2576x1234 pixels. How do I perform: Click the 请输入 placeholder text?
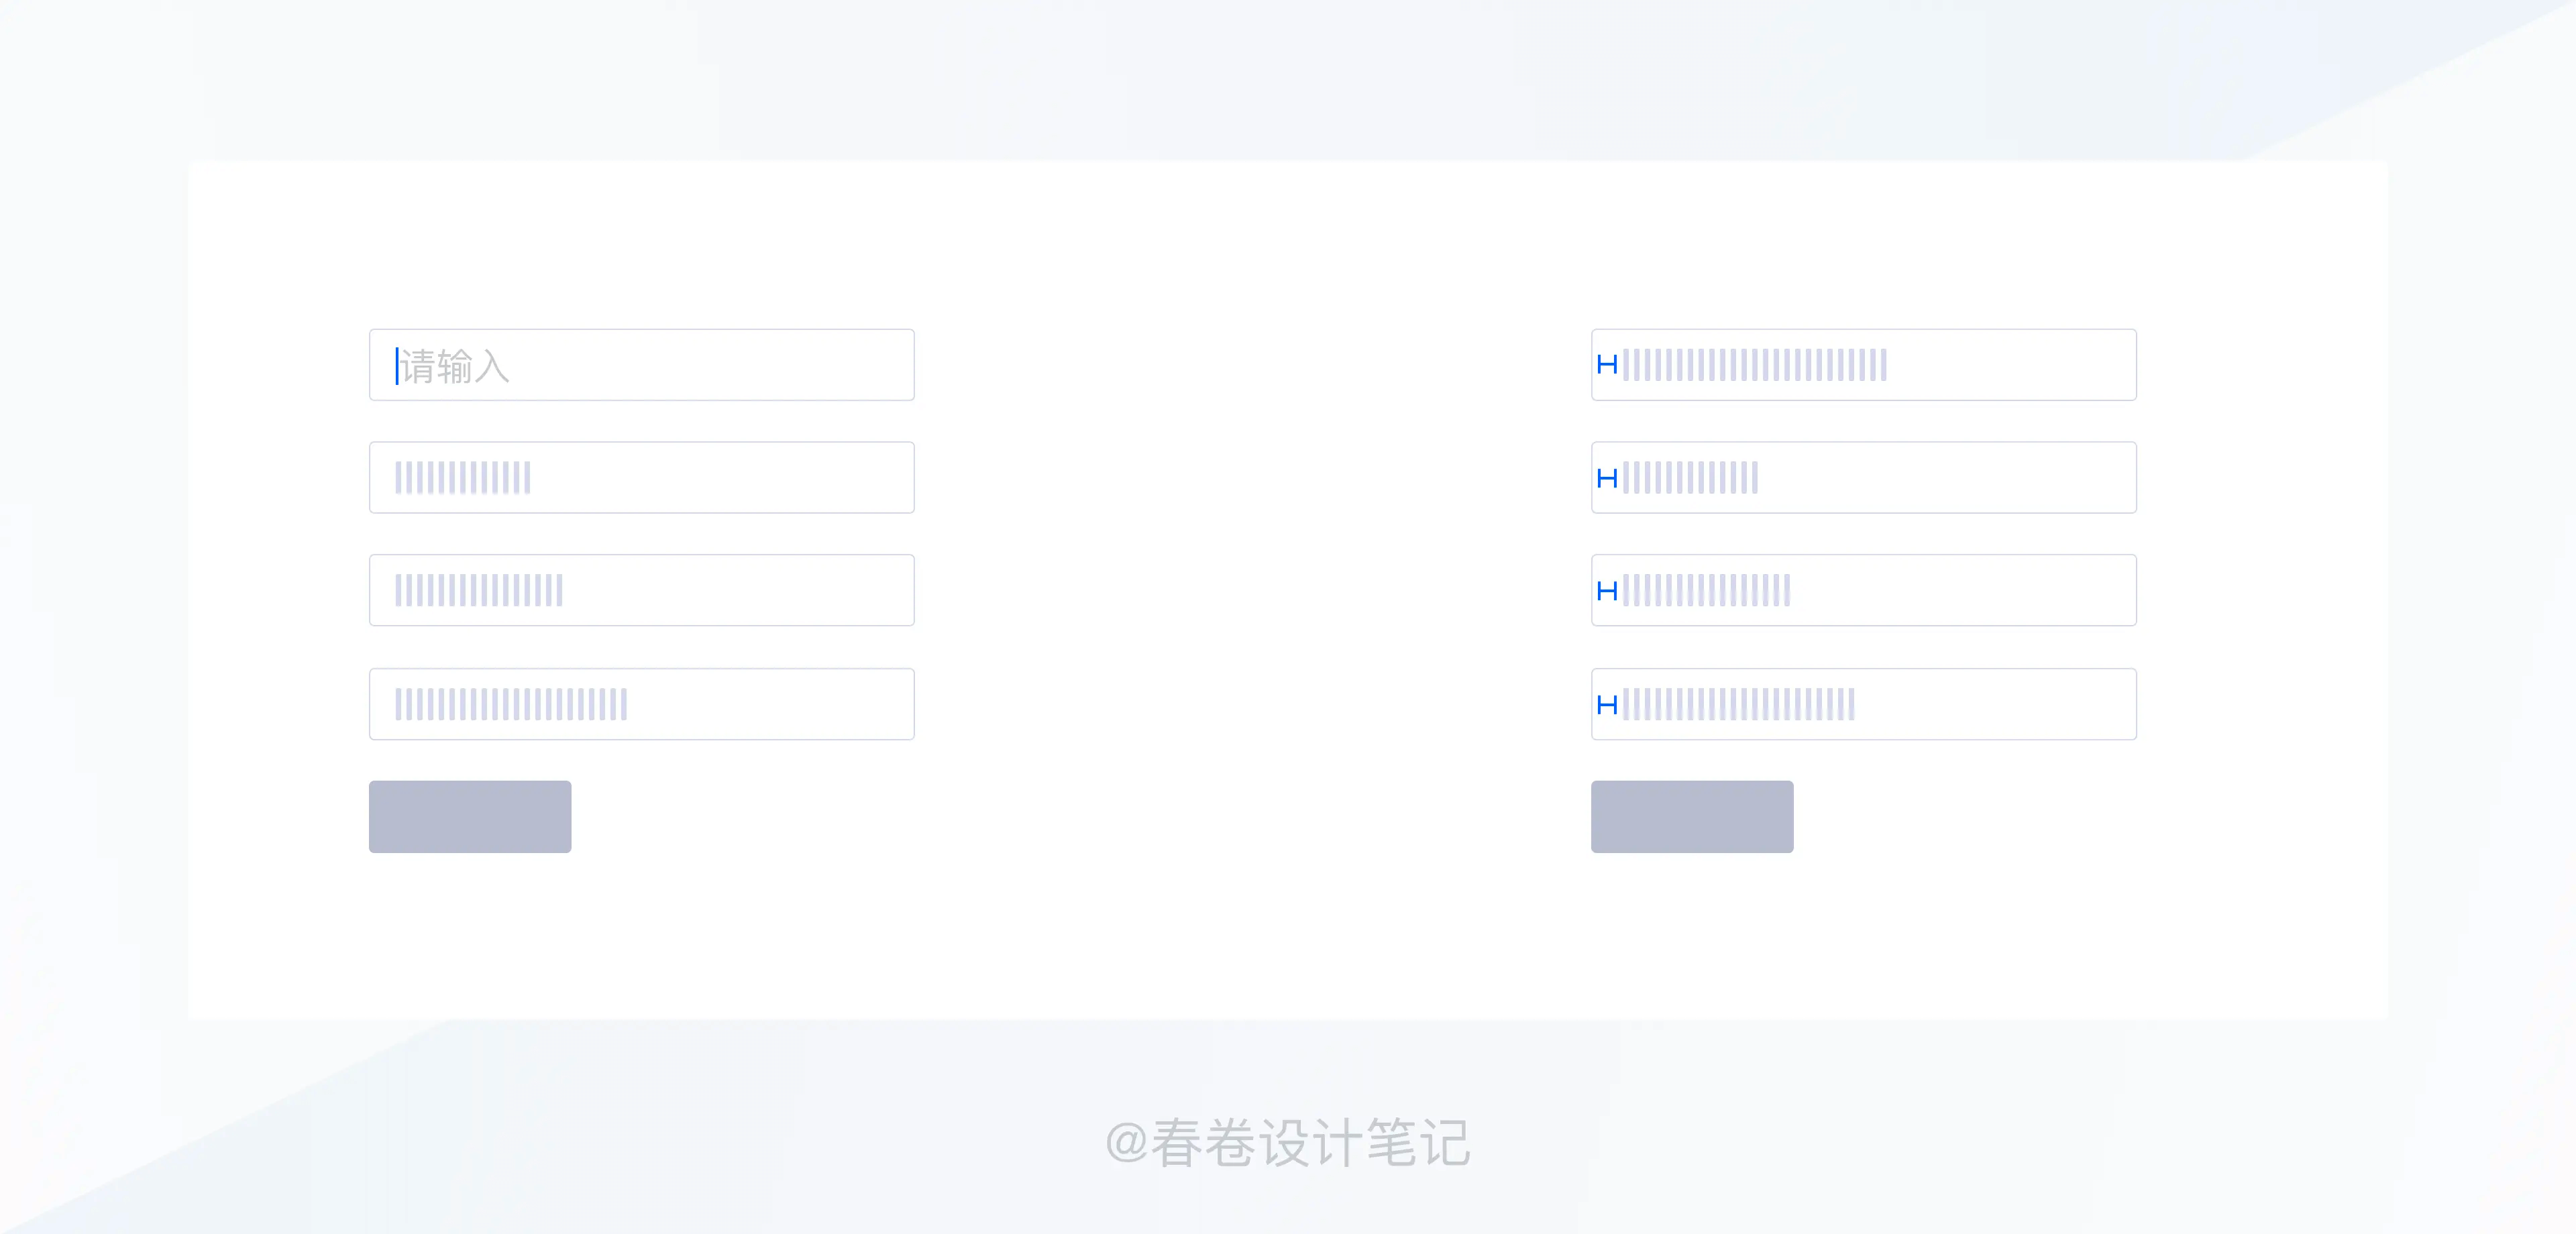click(x=456, y=366)
